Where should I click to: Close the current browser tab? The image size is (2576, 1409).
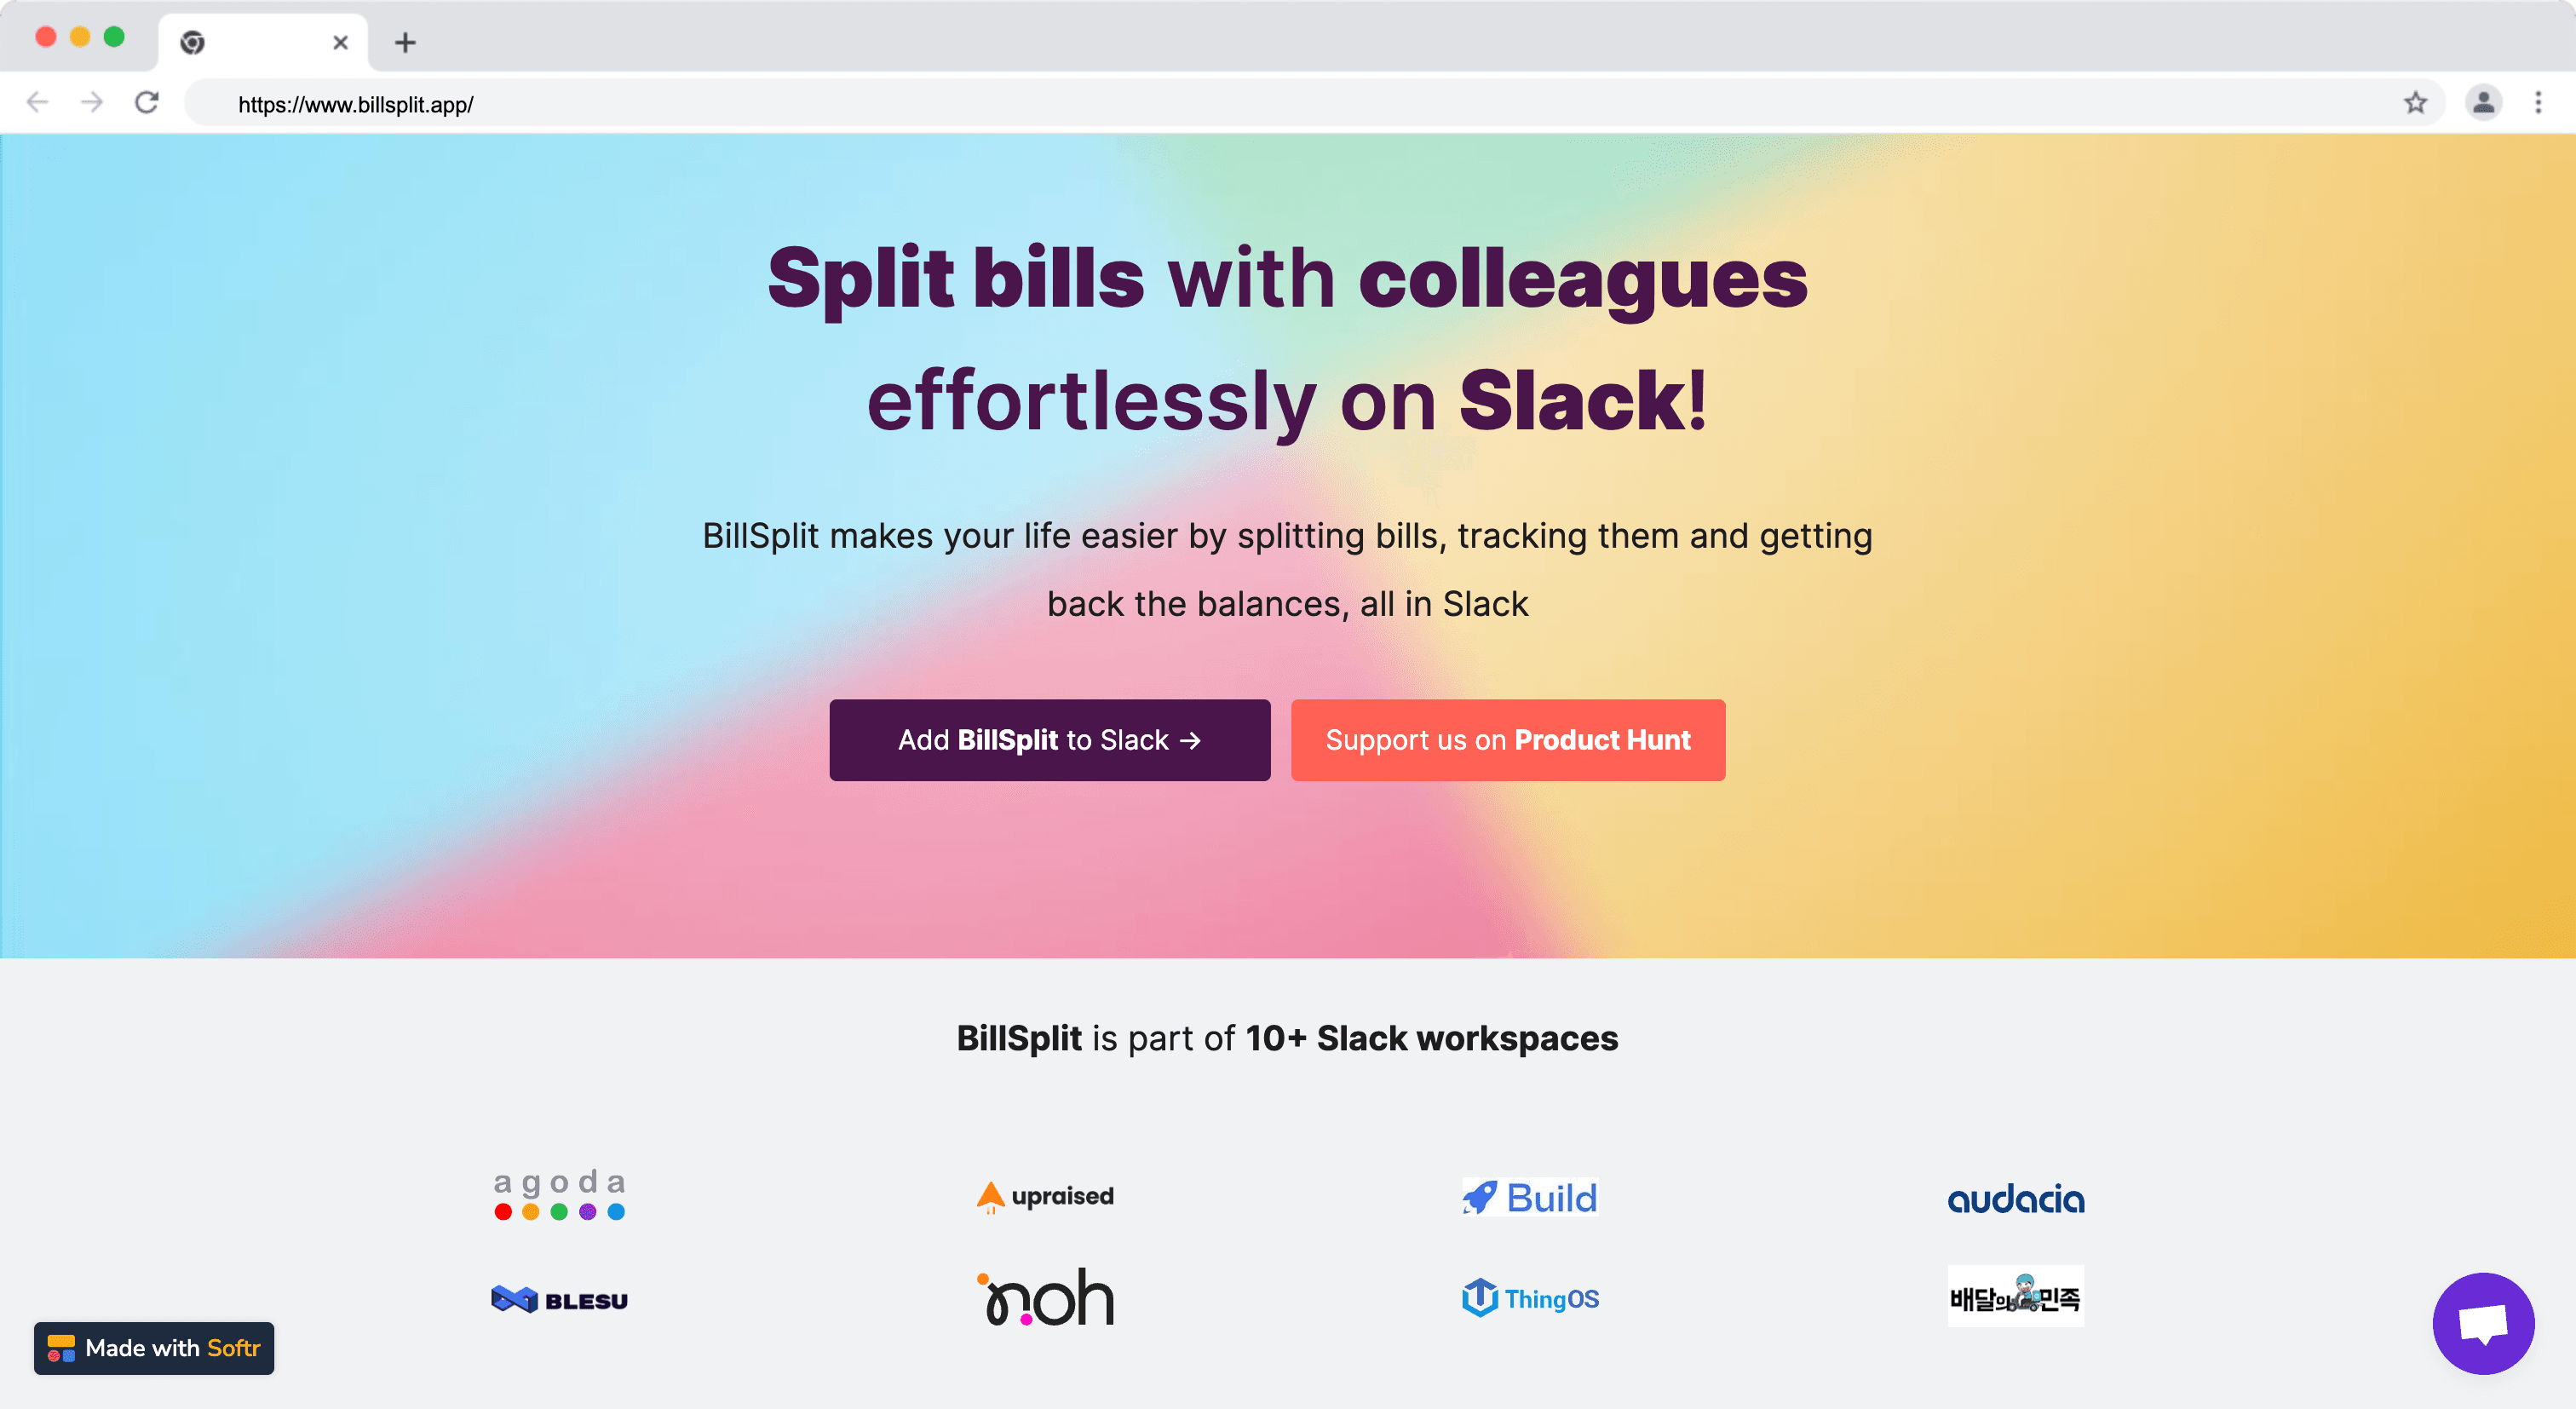click(340, 42)
